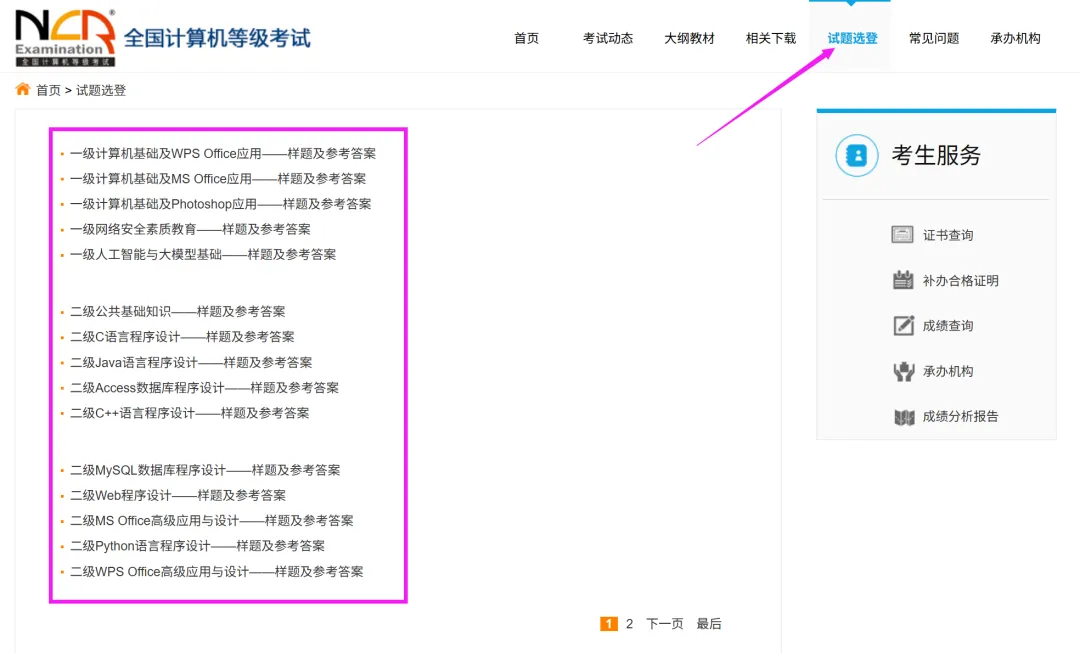This screenshot has width=1080, height=653.
Task: Click the orange home icon in breadcrumb
Action: pos(23,90)
